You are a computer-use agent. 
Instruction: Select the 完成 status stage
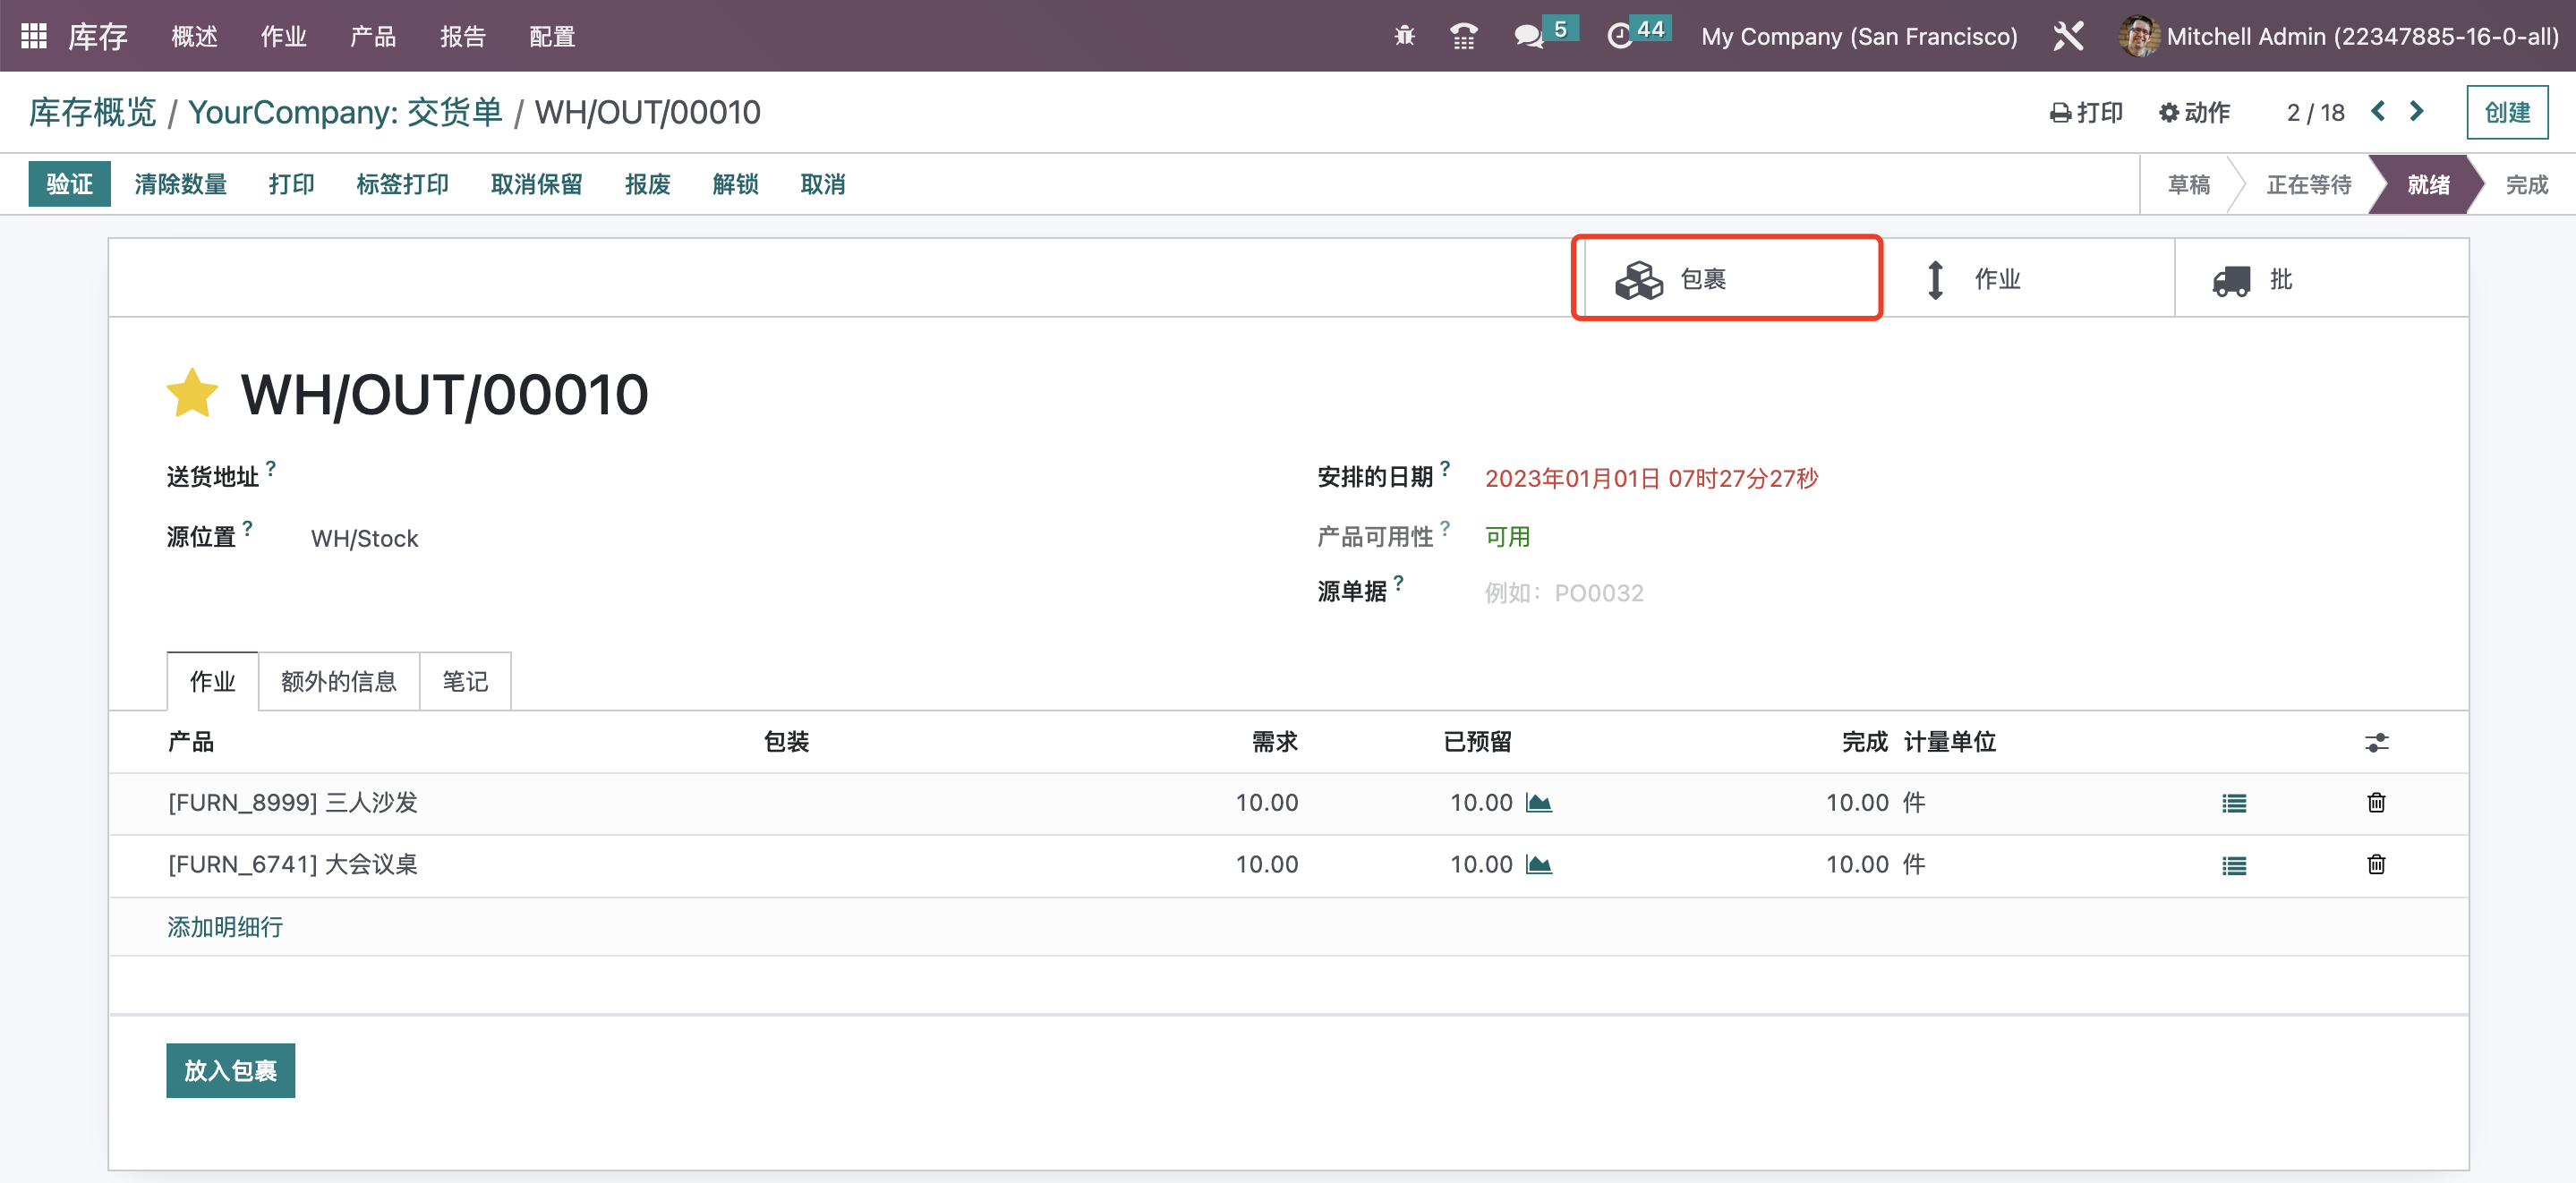click(x=2526, y=184)
